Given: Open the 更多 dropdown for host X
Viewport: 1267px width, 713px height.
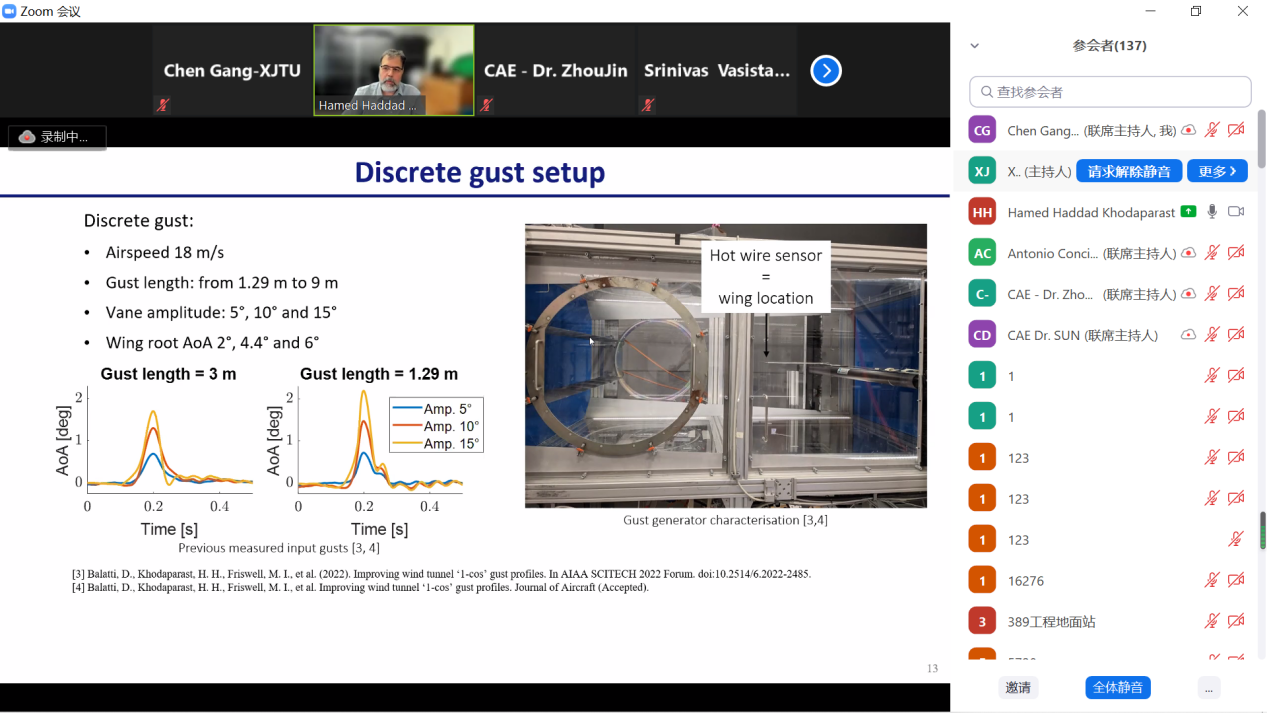Looking at the screenshot, I should 1217,171.
